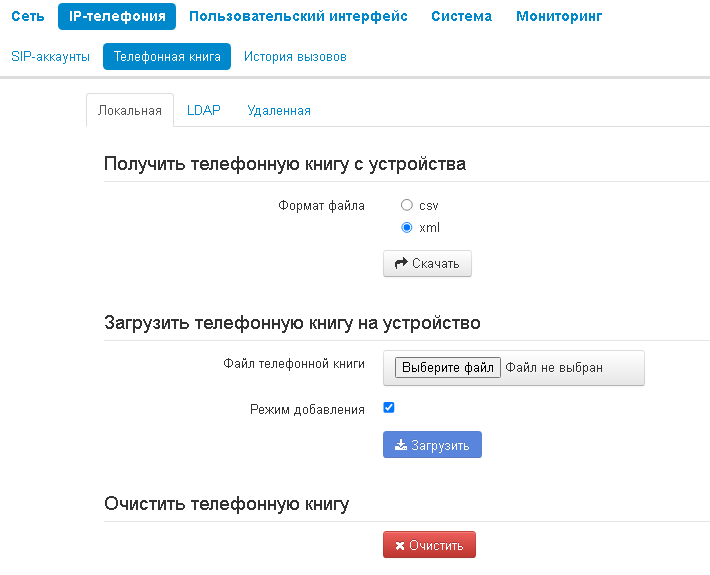Click the Загрузить upload button

click(x=432, y=445)
